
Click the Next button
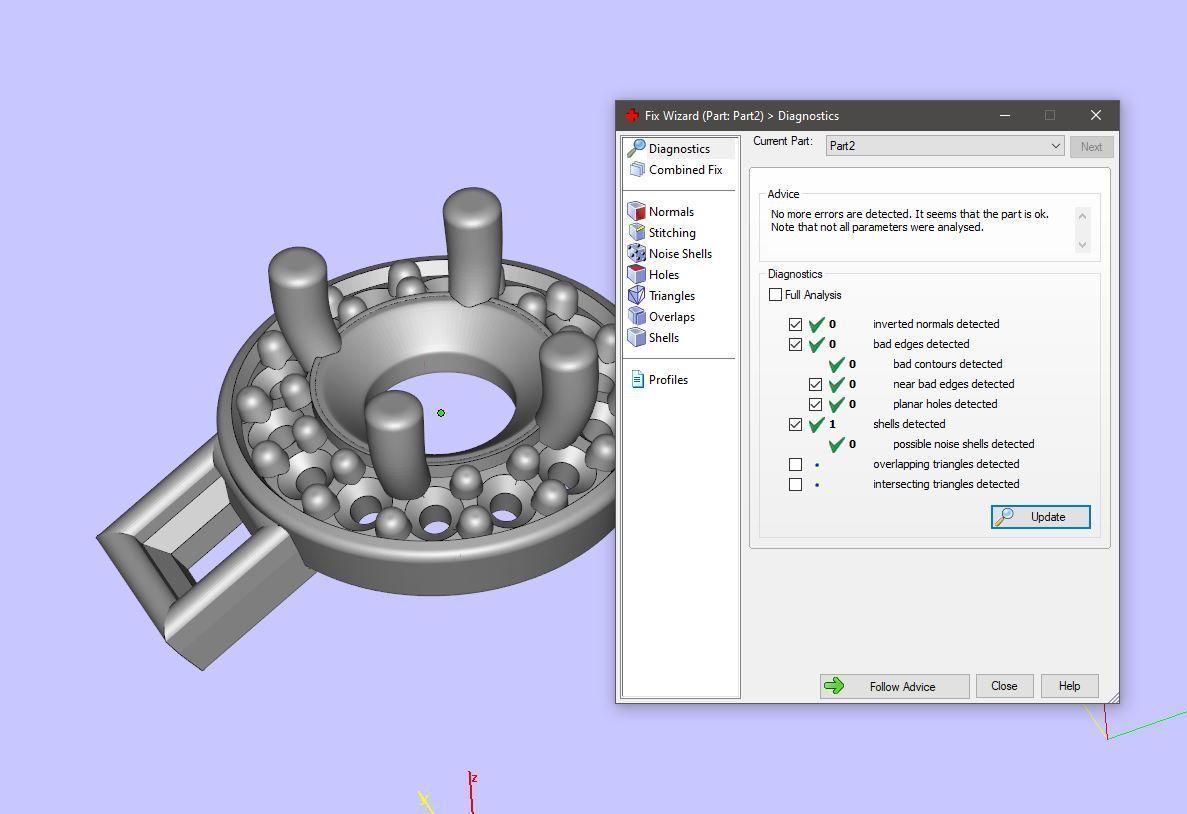[1091, 146]
